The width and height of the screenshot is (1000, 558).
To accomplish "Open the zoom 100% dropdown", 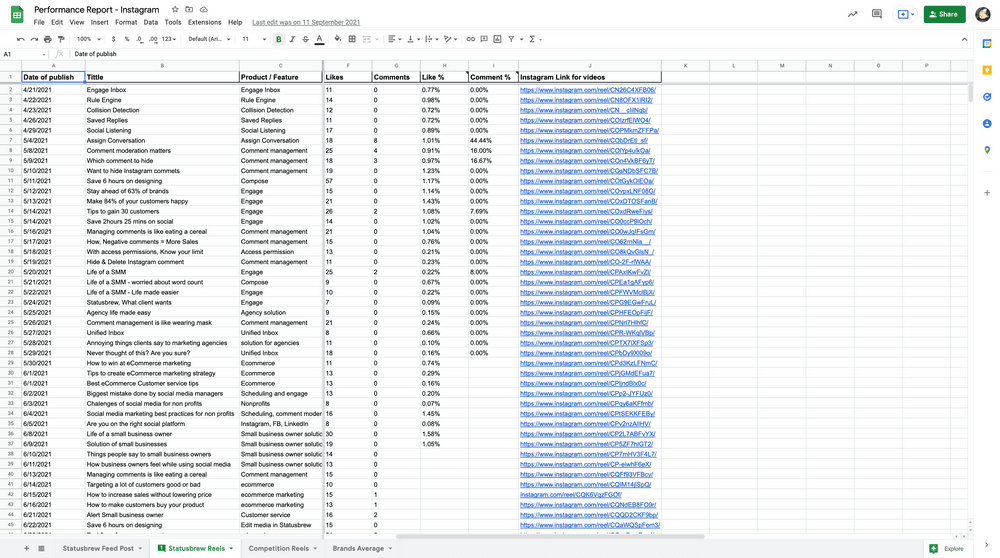I will tap(87, 39).
